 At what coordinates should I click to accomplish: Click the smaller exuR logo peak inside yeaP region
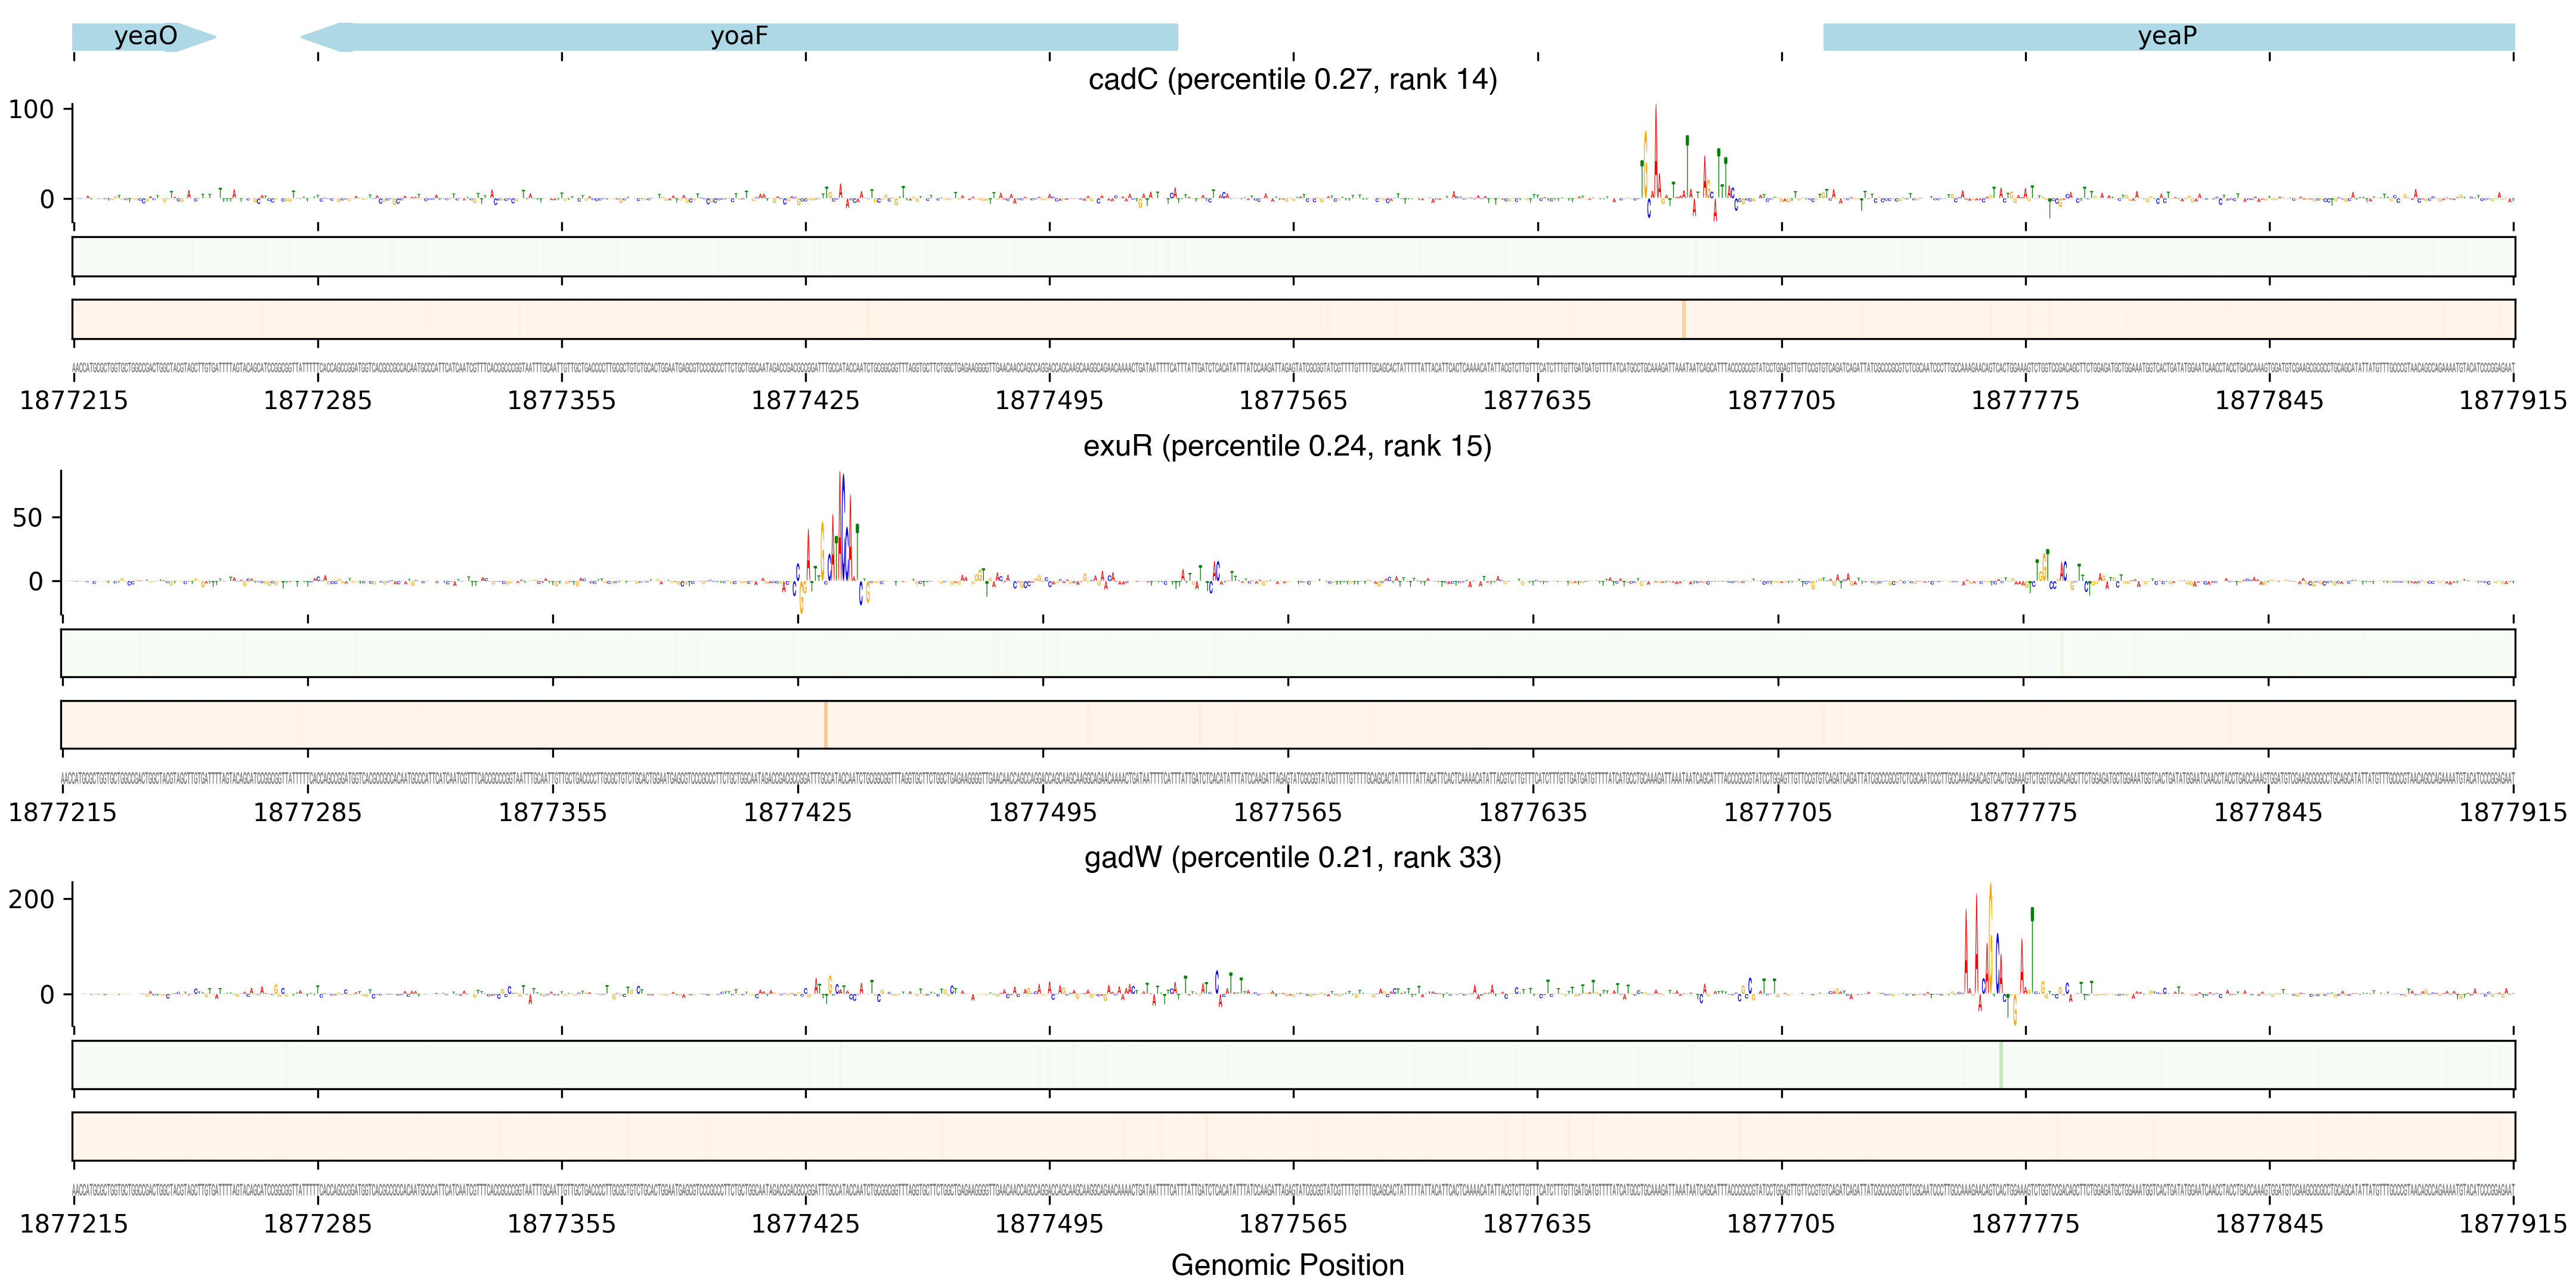2047,566
